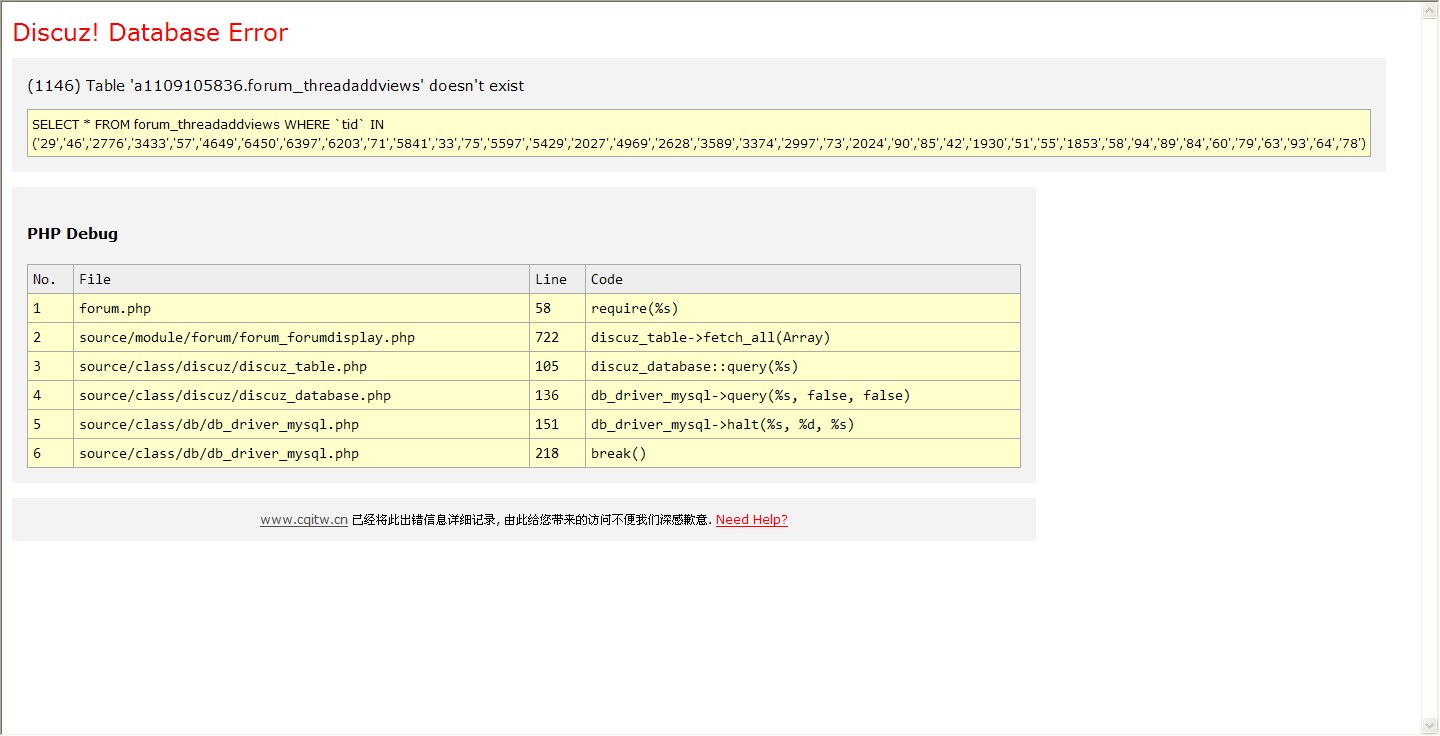The height and width of the screenshot is (736, 1440).
Task: Click row number 5 cell
Action: (50, 424)
